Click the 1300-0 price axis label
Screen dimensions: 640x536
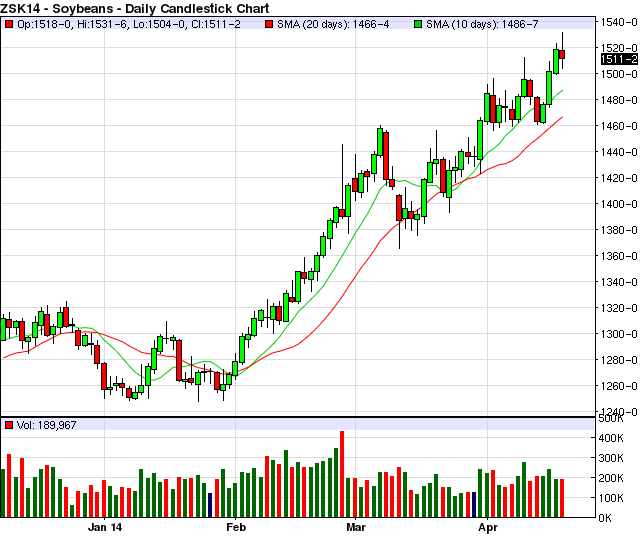(x=619, y=334)
